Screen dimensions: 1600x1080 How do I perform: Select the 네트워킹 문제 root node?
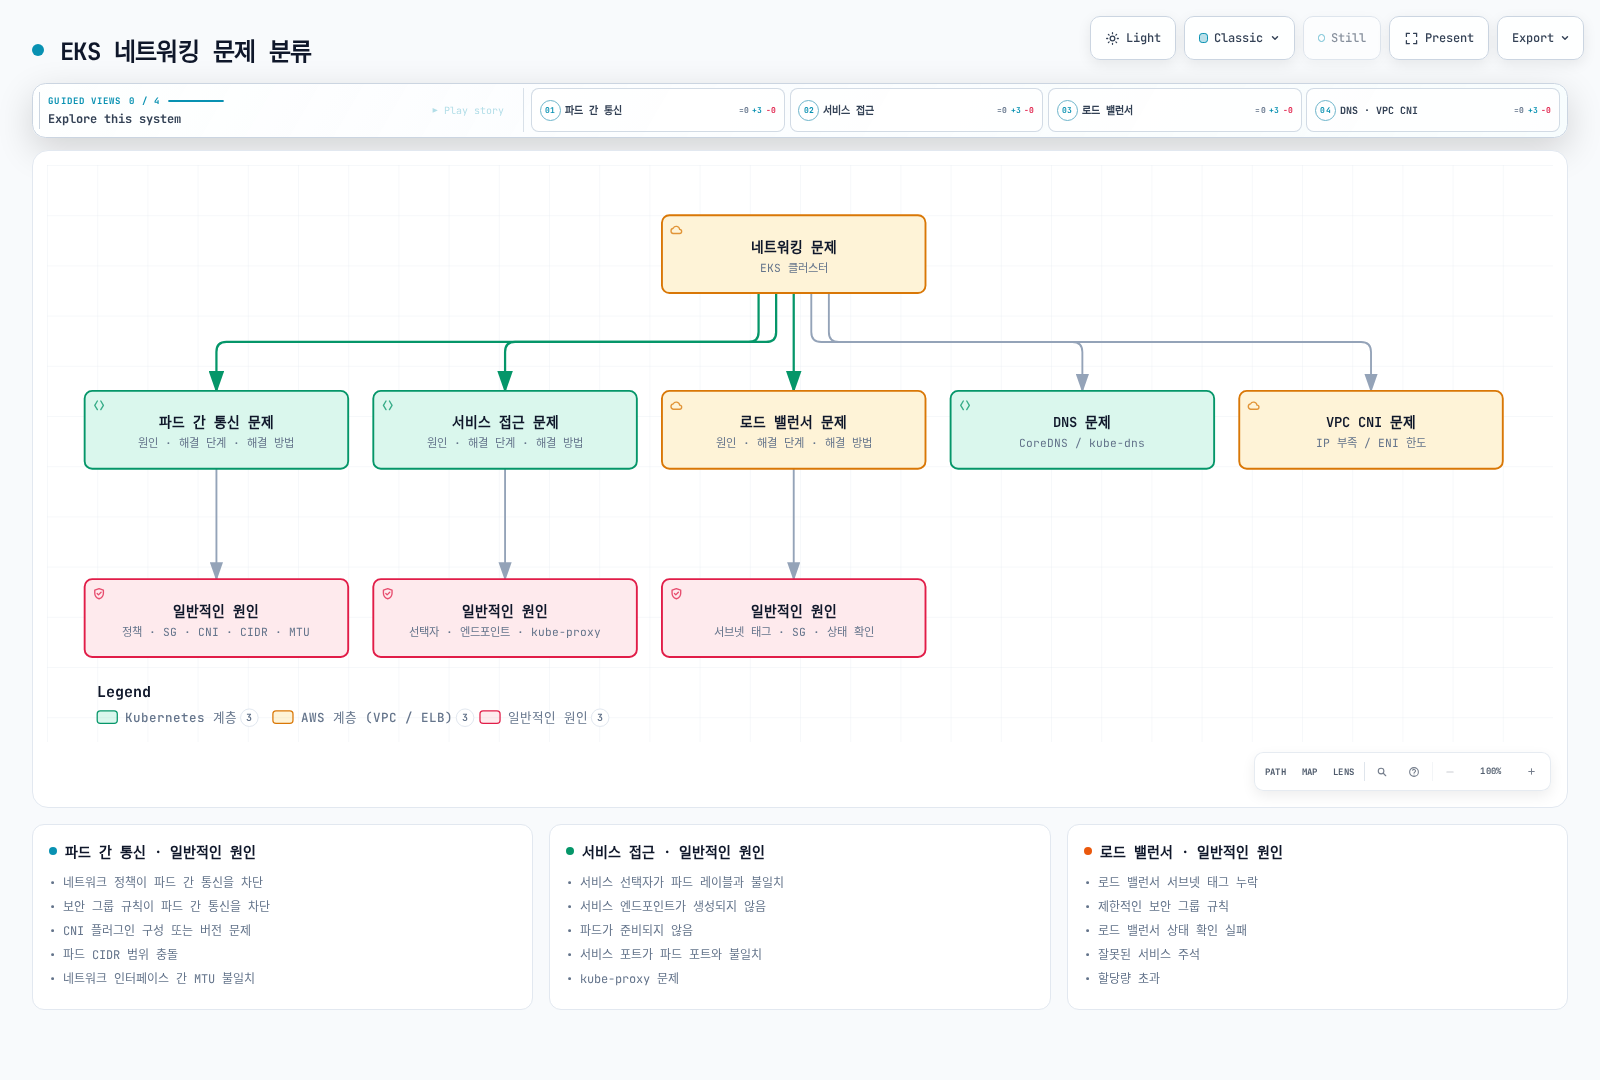(x=794, y=254)
